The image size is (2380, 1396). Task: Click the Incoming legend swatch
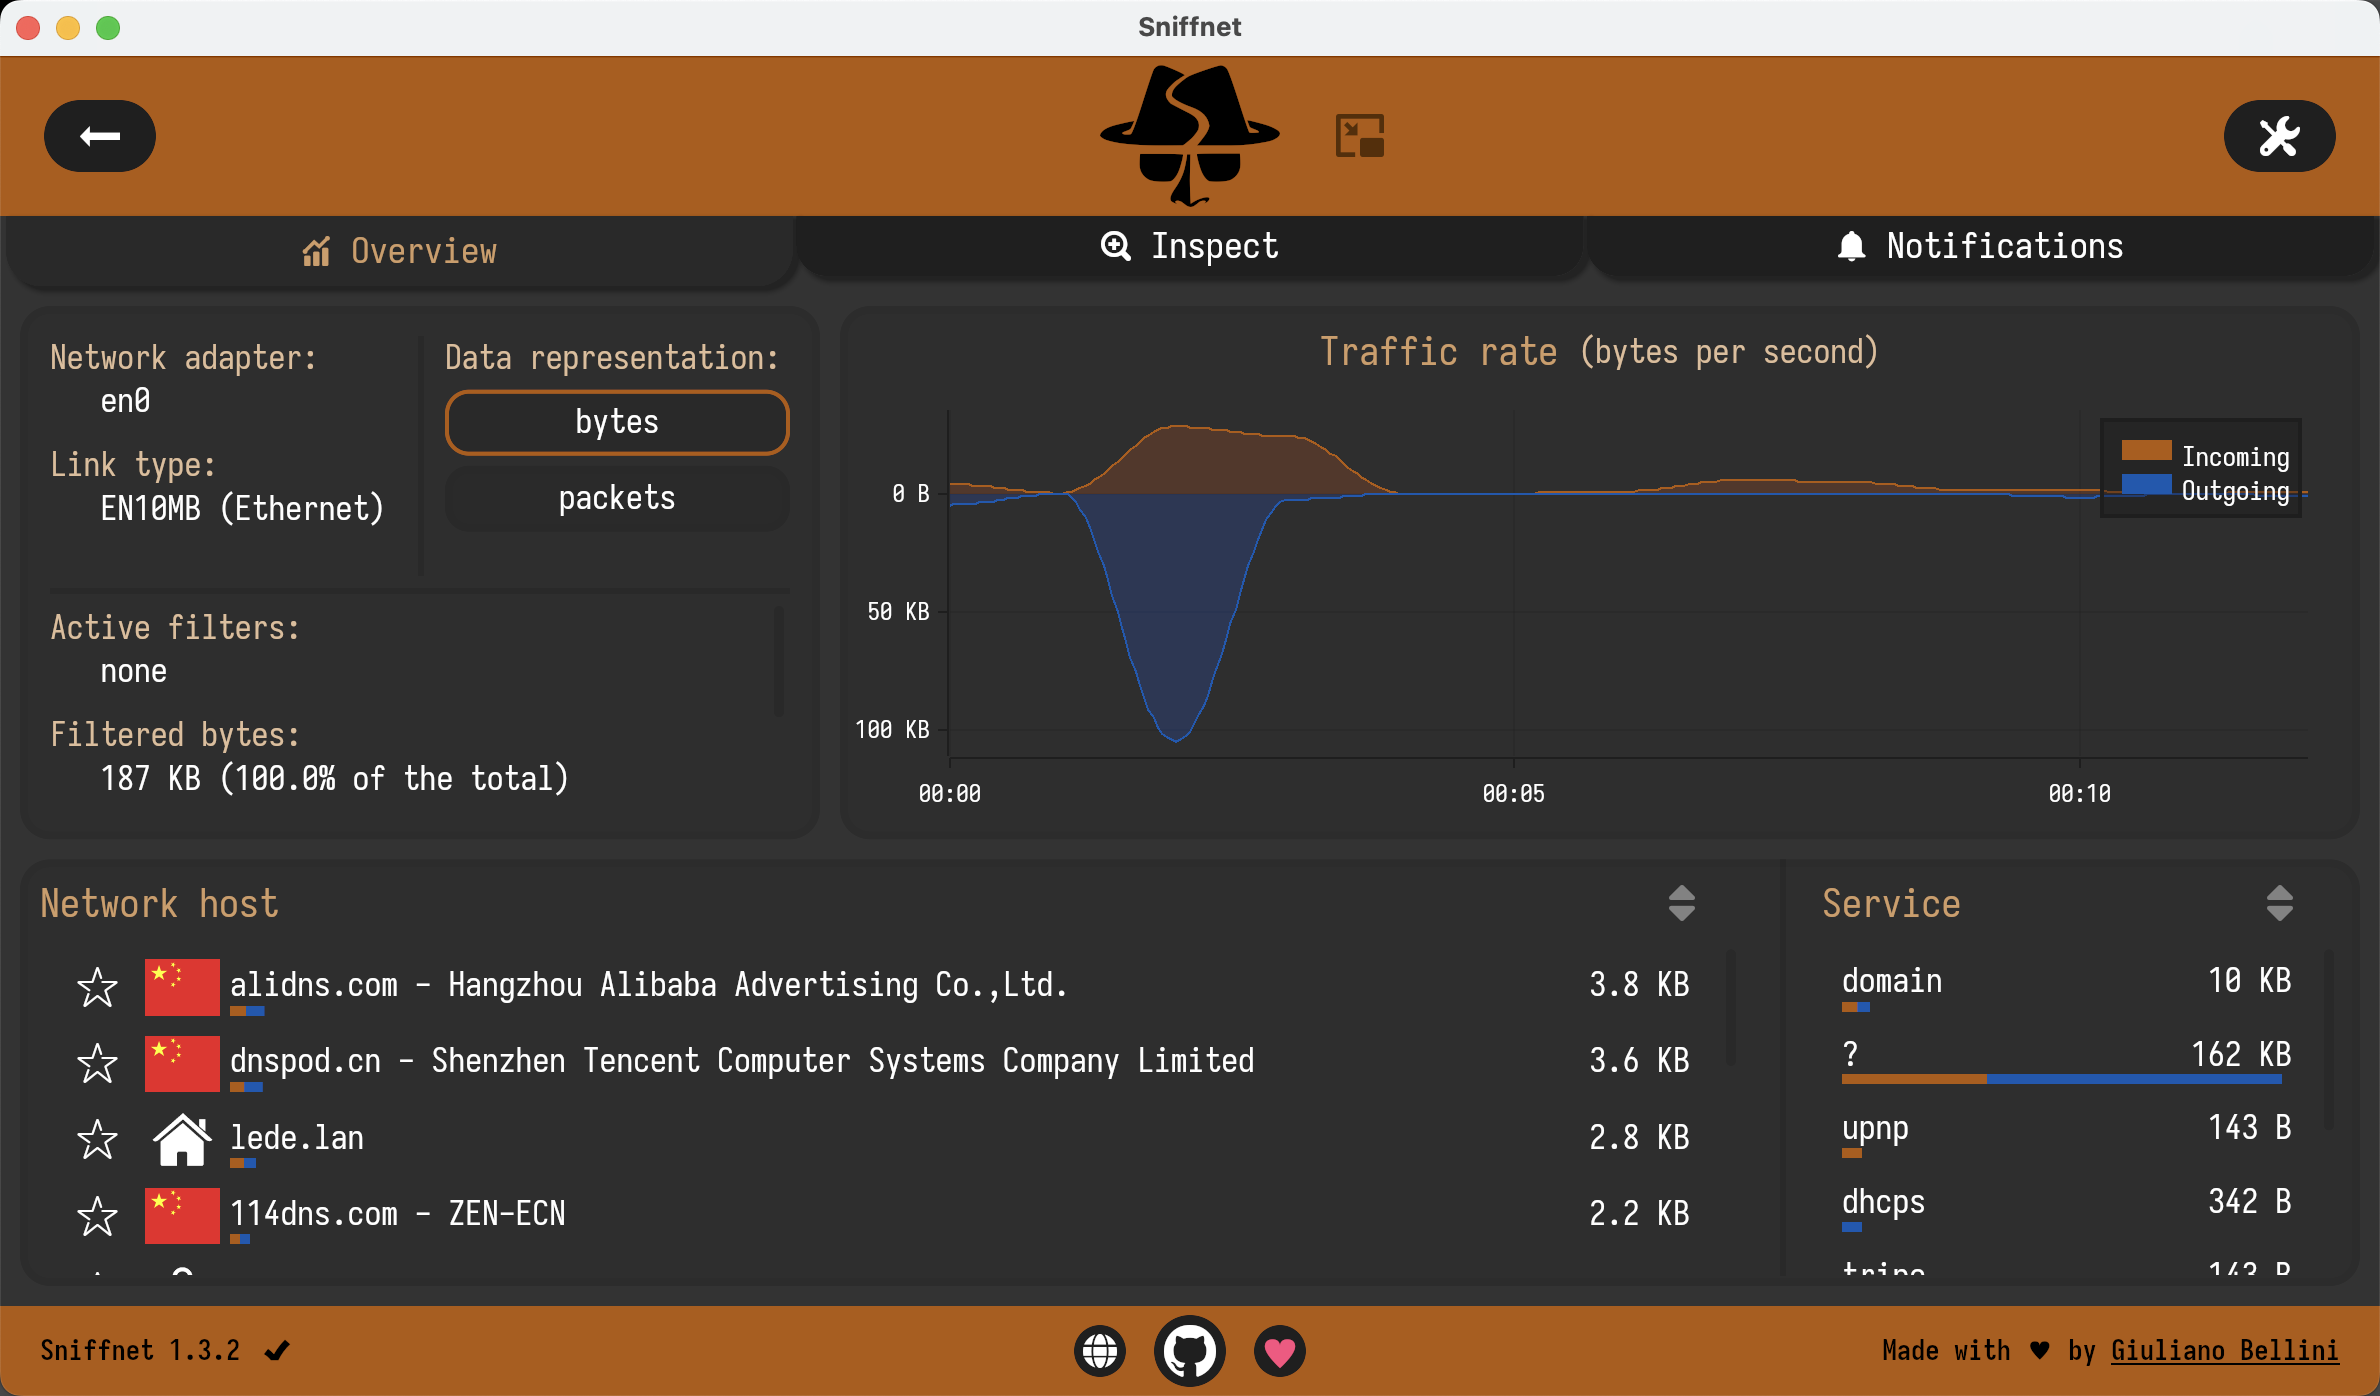pos(2146,451)
